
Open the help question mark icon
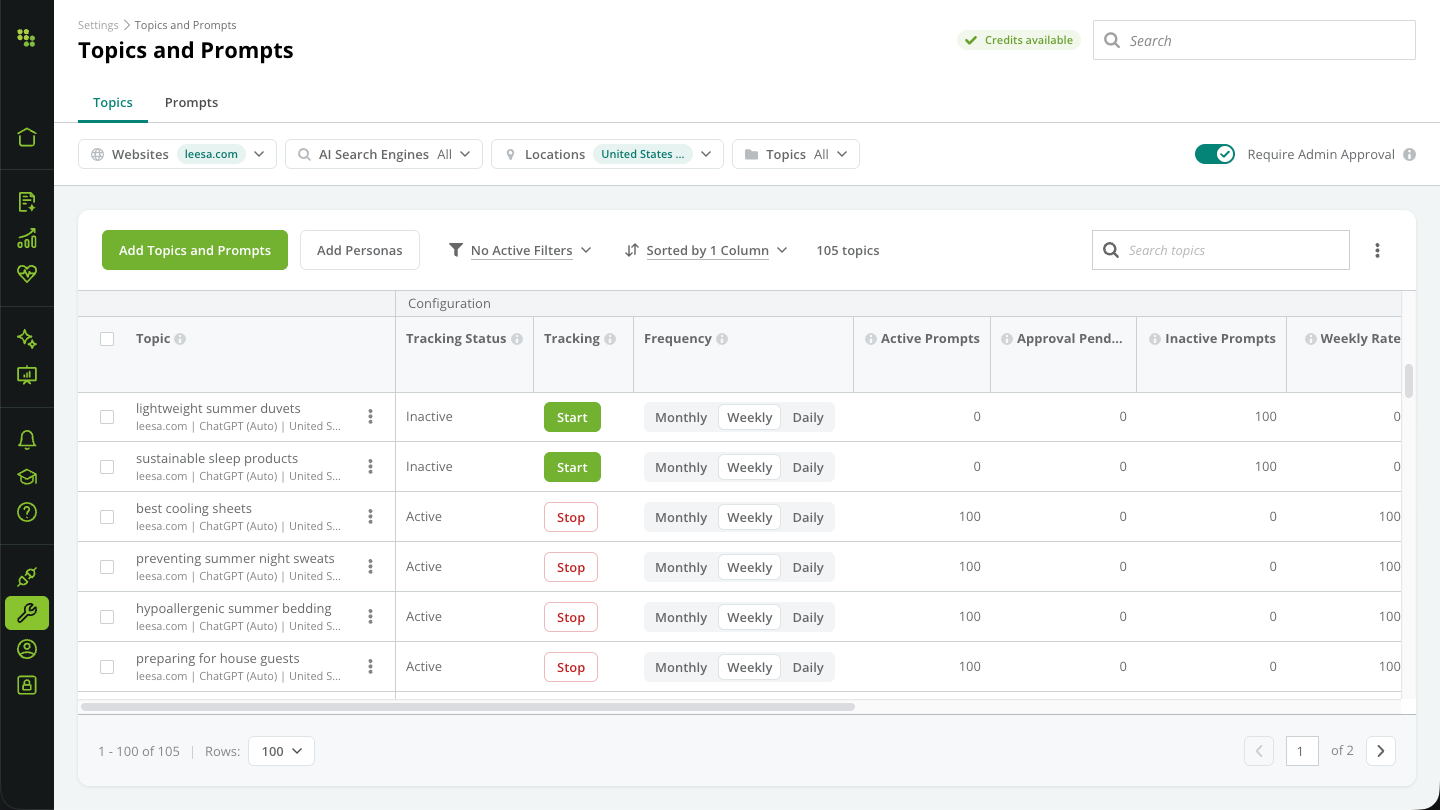click(x=27, y=512)
